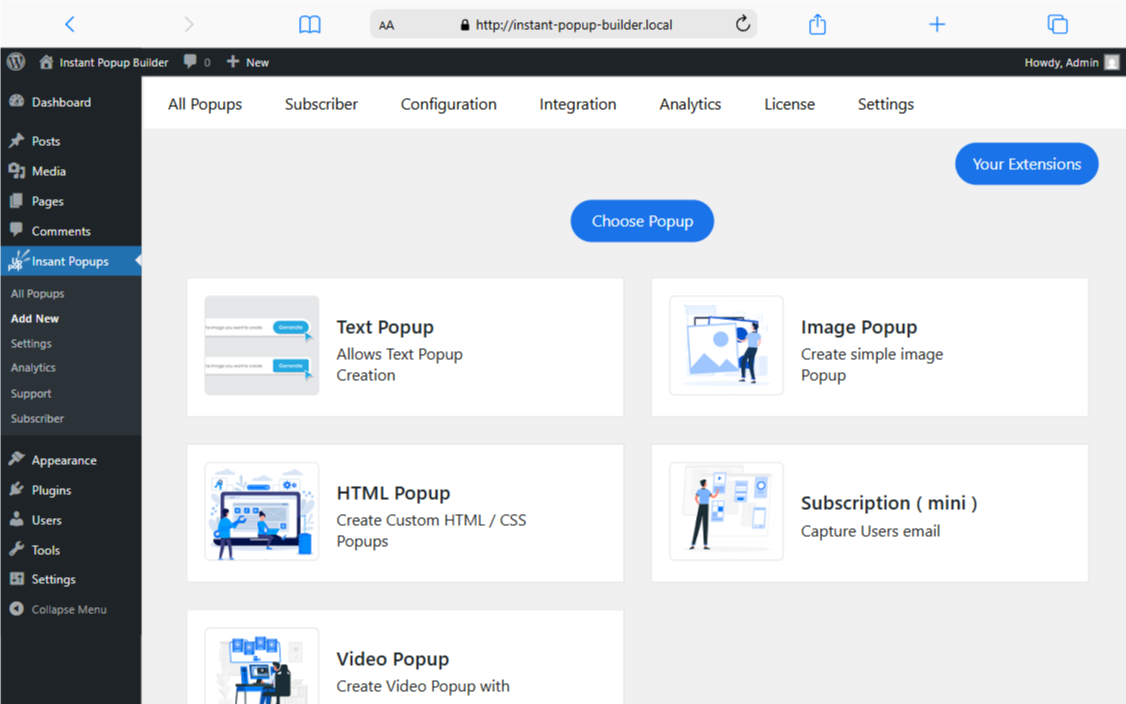Image resolution: width=1126 pixels, height=704 pixels.
Task: Select the Text Popup title
Action: [385, 327]
